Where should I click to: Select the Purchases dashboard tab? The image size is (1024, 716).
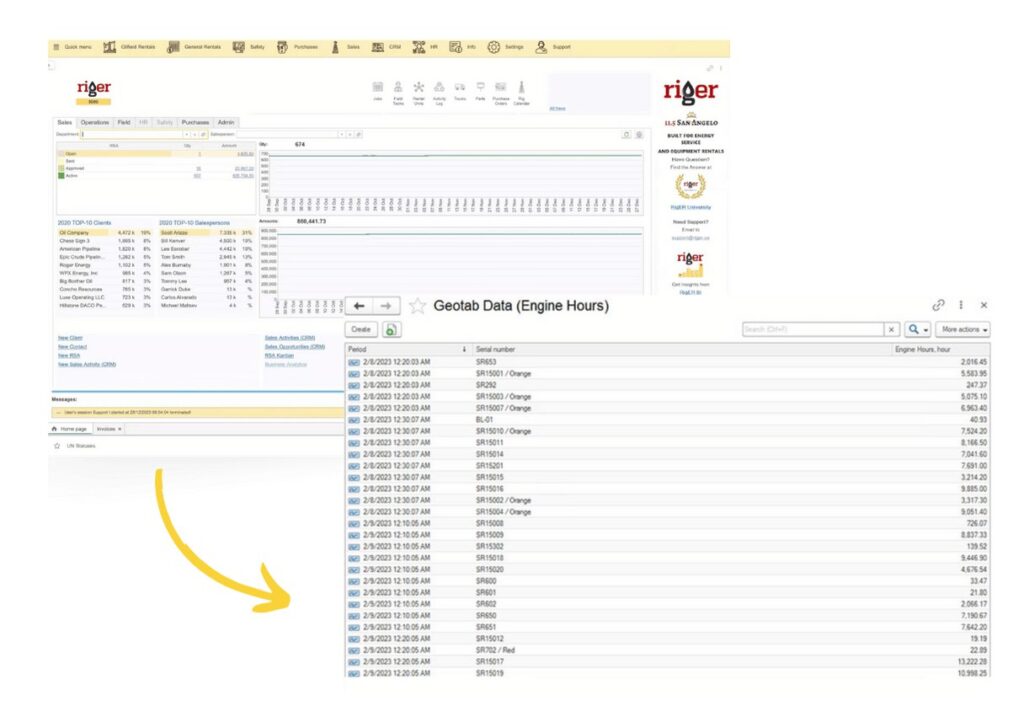coord(194,122)
